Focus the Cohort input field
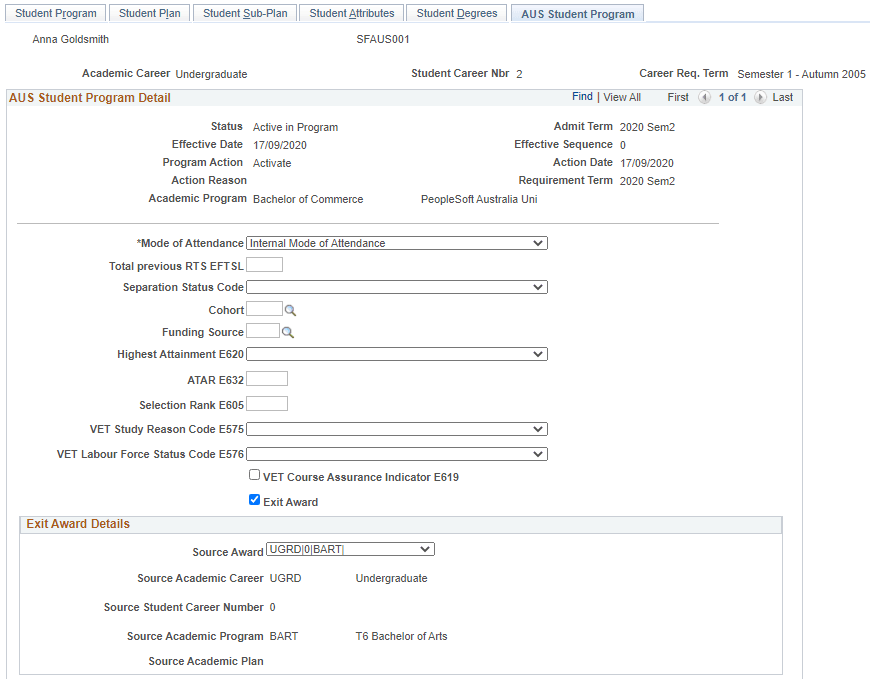 (265, 308)
